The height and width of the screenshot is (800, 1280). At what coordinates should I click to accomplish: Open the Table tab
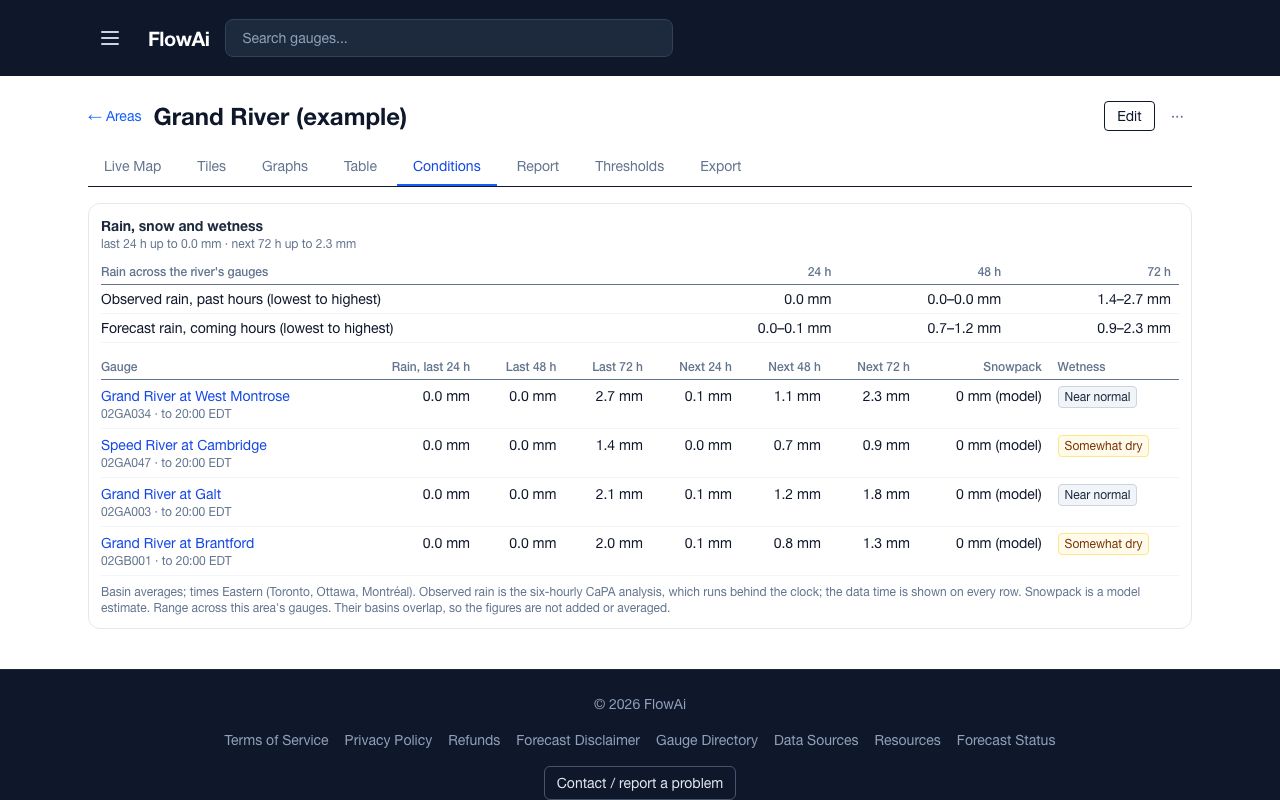click(x=360, y=166)
